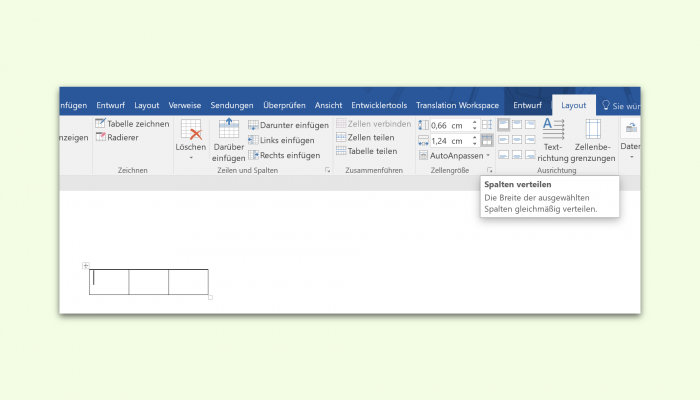Click the column width icon beside 1,24 cm

423,141
